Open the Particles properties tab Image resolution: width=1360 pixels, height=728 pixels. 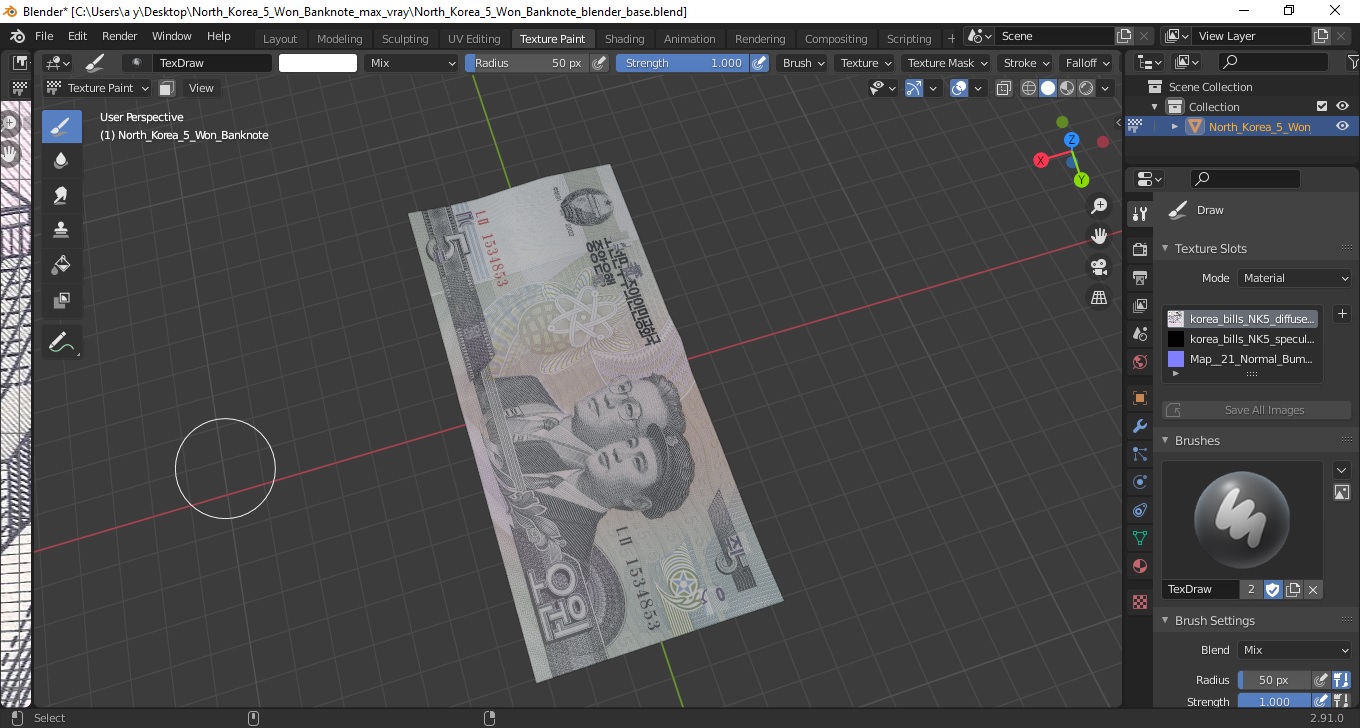click(x=1139, y=454)
